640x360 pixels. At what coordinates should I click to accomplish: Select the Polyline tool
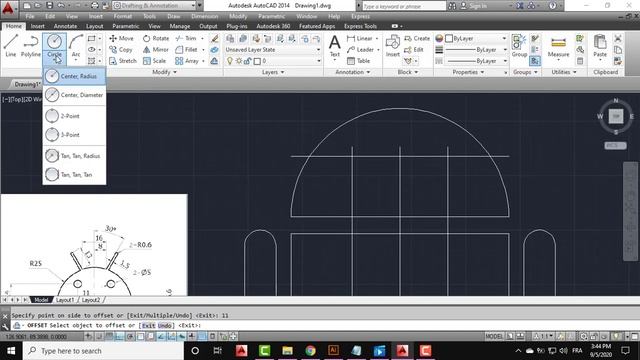click(x=31, y=45)
